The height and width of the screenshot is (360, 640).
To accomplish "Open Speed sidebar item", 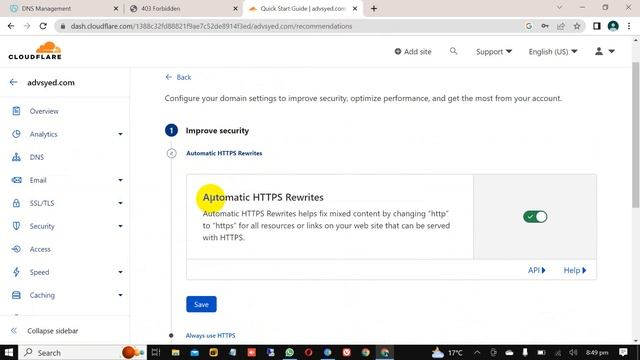I will tap(39, 272).
